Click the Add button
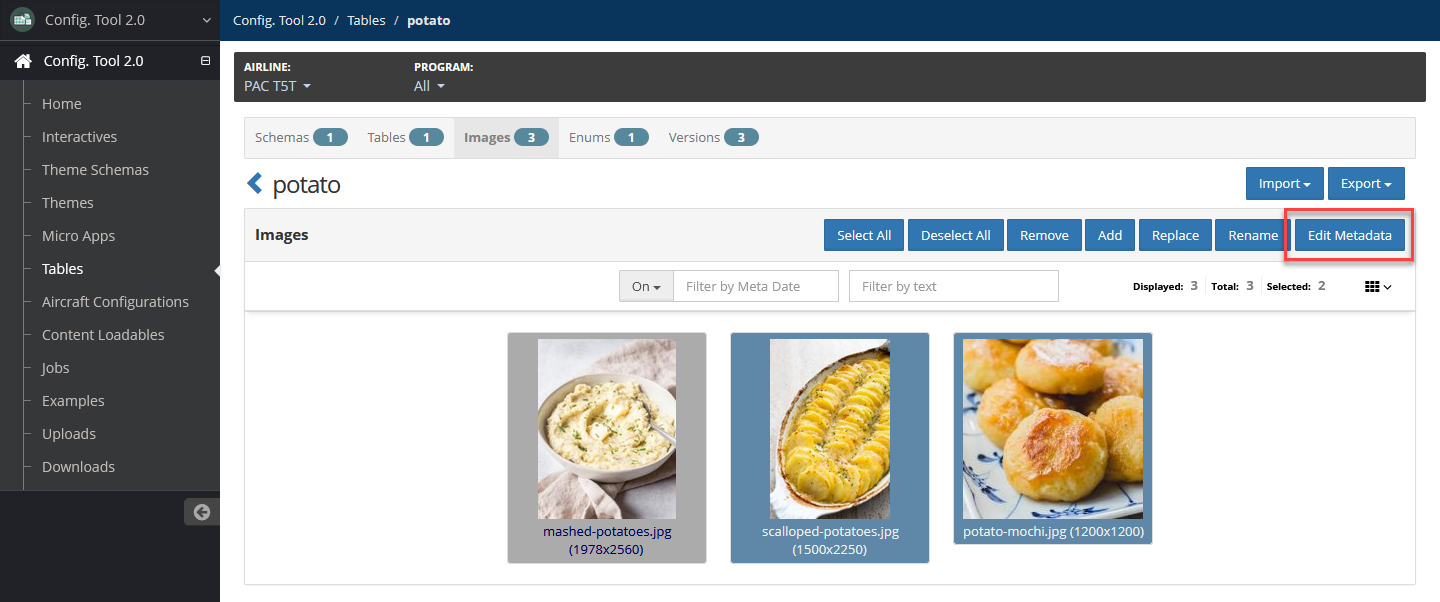 [x=1110, y=235]
